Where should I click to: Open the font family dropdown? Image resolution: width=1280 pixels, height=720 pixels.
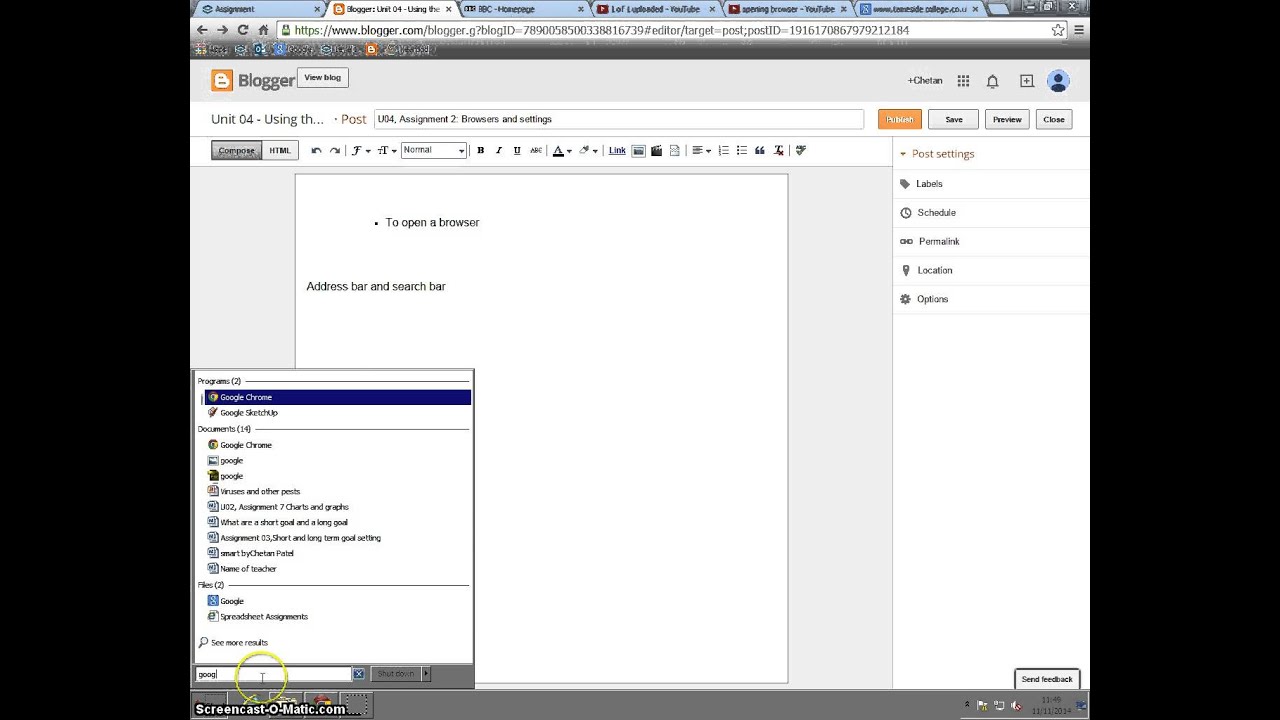coord(360,151)
